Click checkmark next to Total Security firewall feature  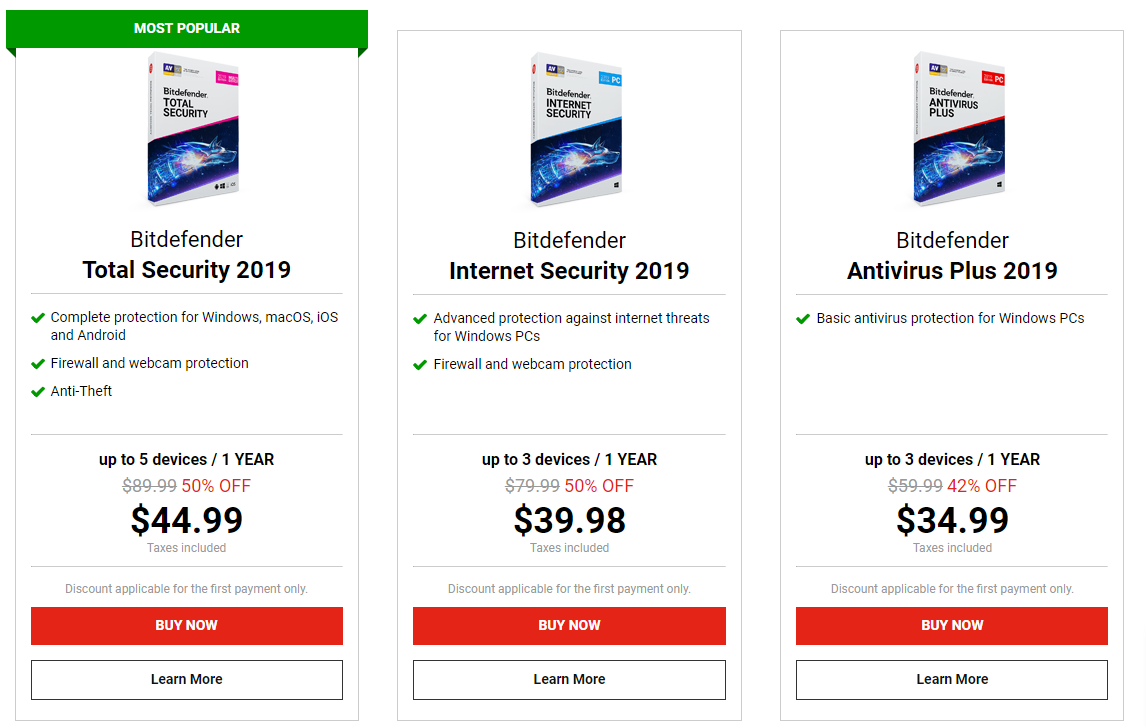click(38, 364)
